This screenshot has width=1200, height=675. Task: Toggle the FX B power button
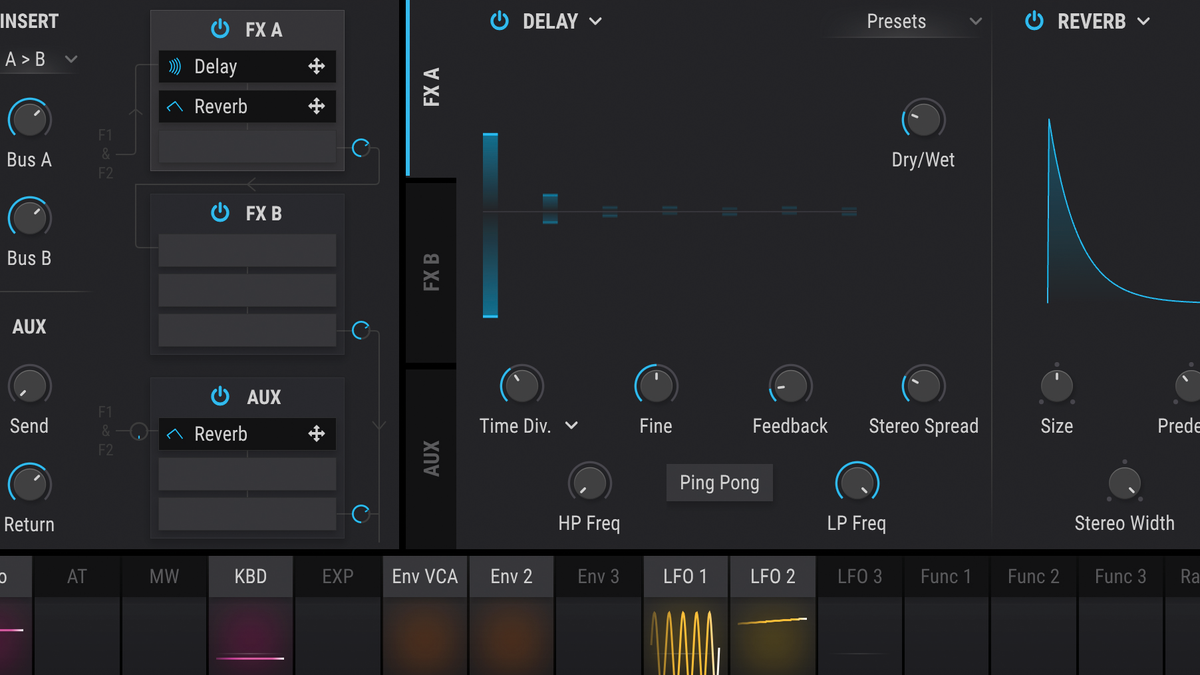tap(220, 213)
